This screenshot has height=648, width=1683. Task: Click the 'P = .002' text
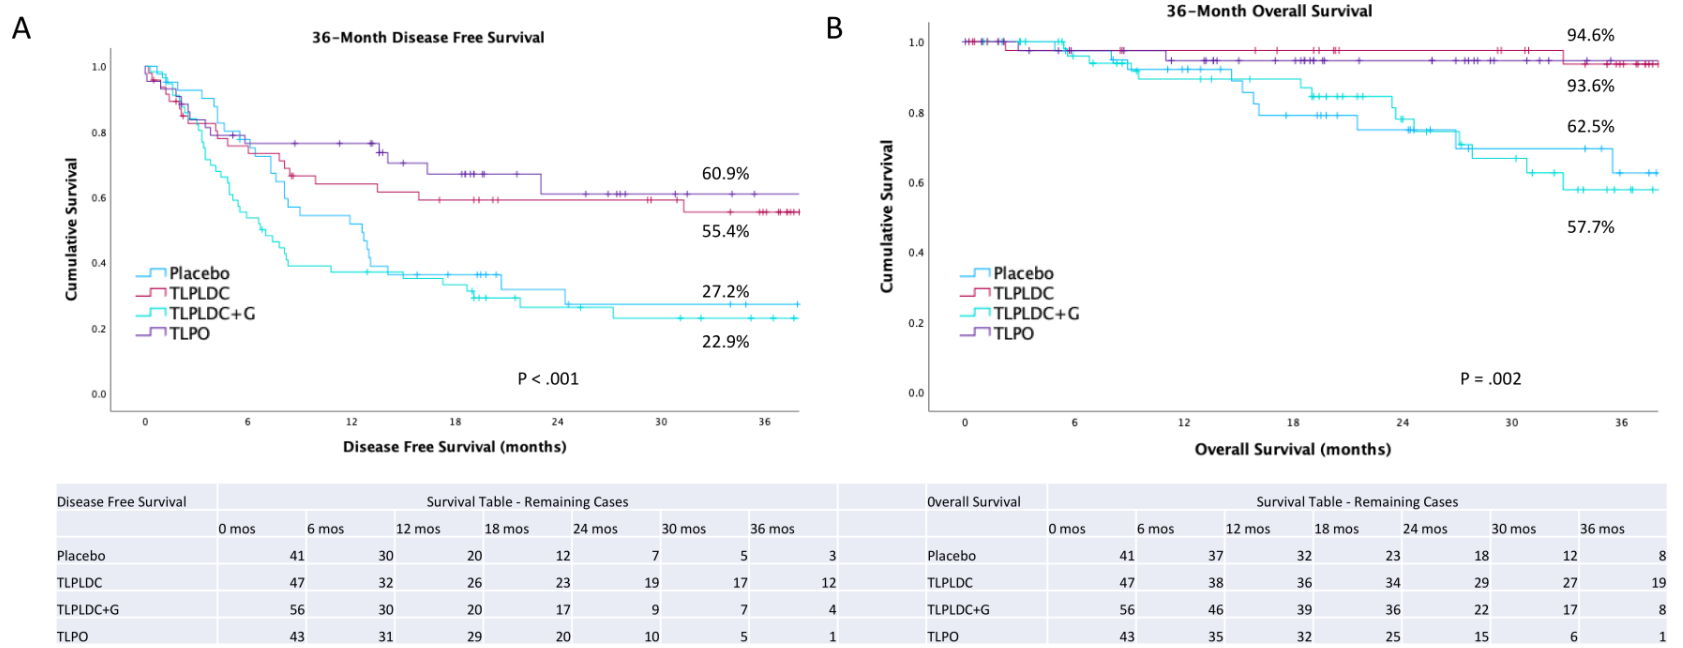coord(1490,378)
